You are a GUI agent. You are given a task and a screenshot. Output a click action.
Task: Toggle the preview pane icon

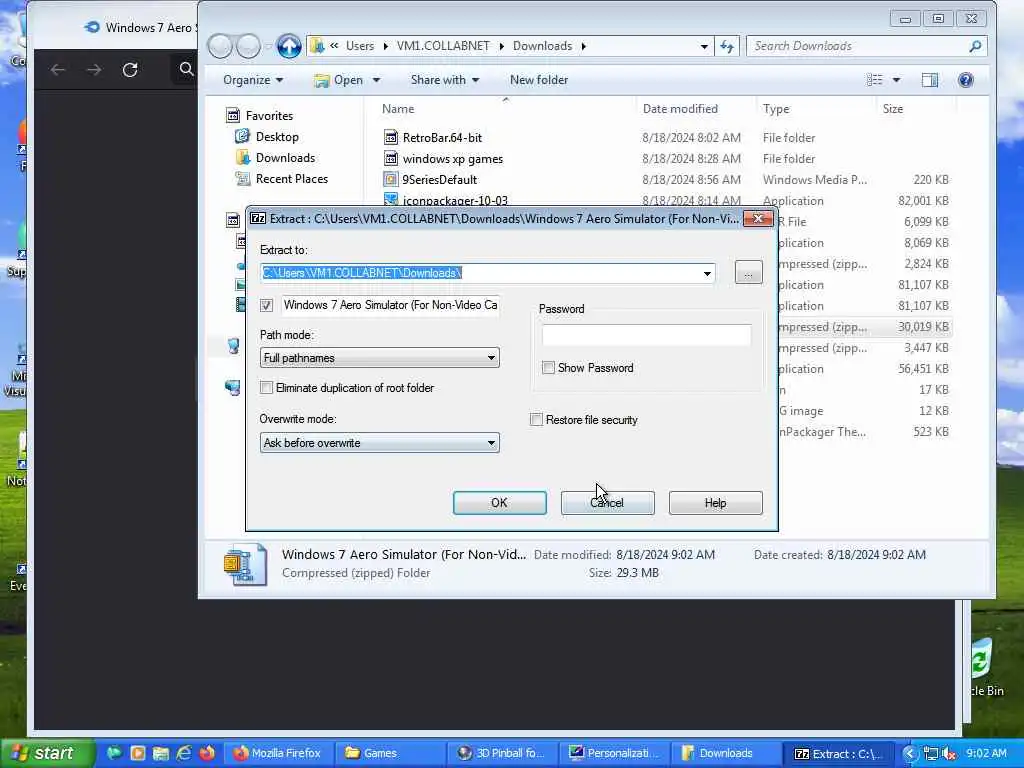(929, 80)
